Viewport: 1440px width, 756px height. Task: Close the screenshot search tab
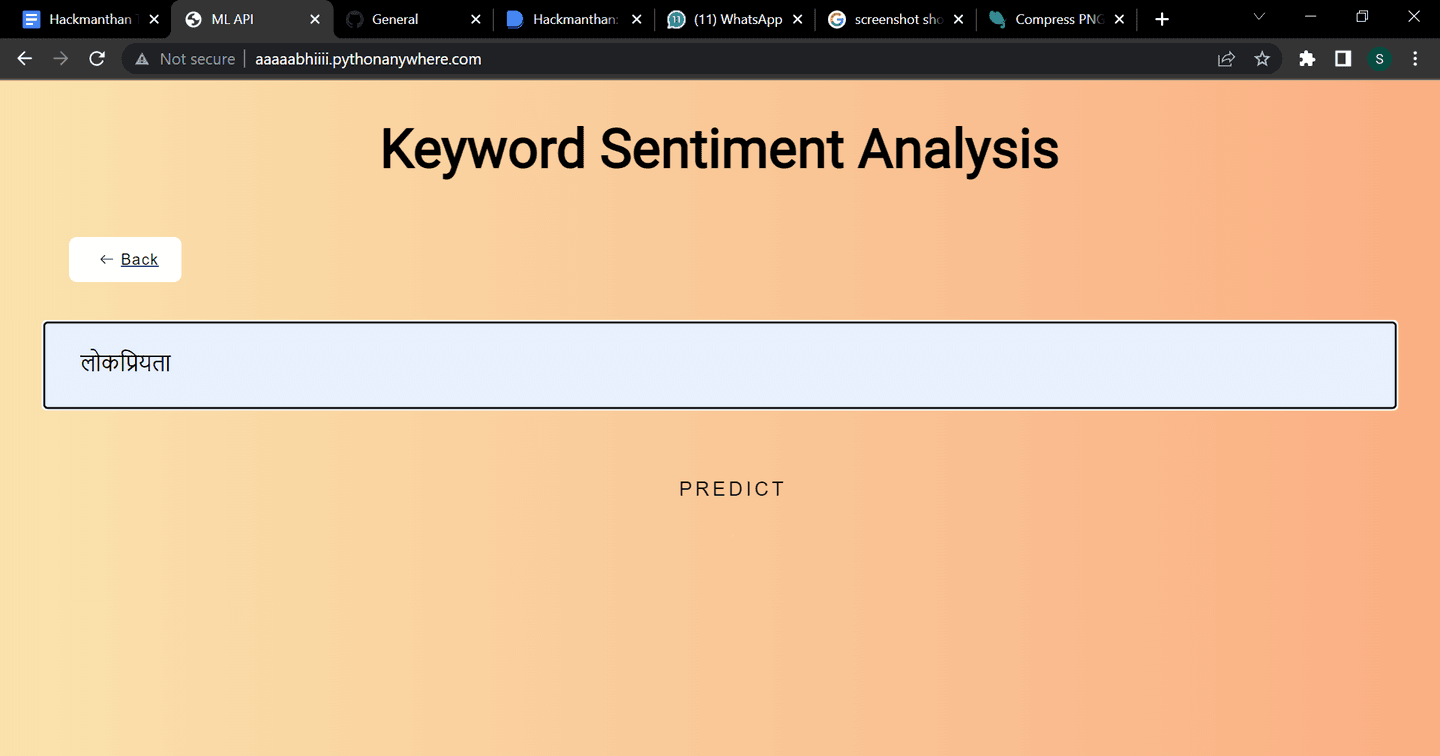click(958, 19)
